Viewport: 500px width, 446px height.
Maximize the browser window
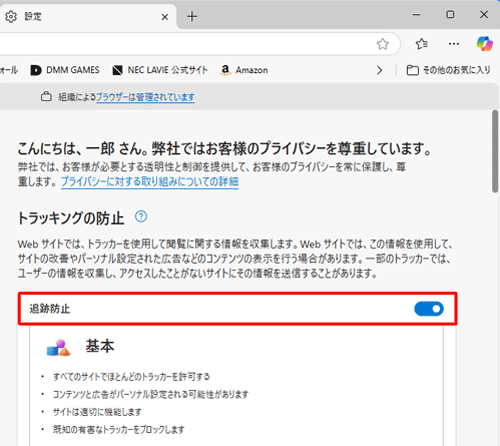click(x=450, y=15)
